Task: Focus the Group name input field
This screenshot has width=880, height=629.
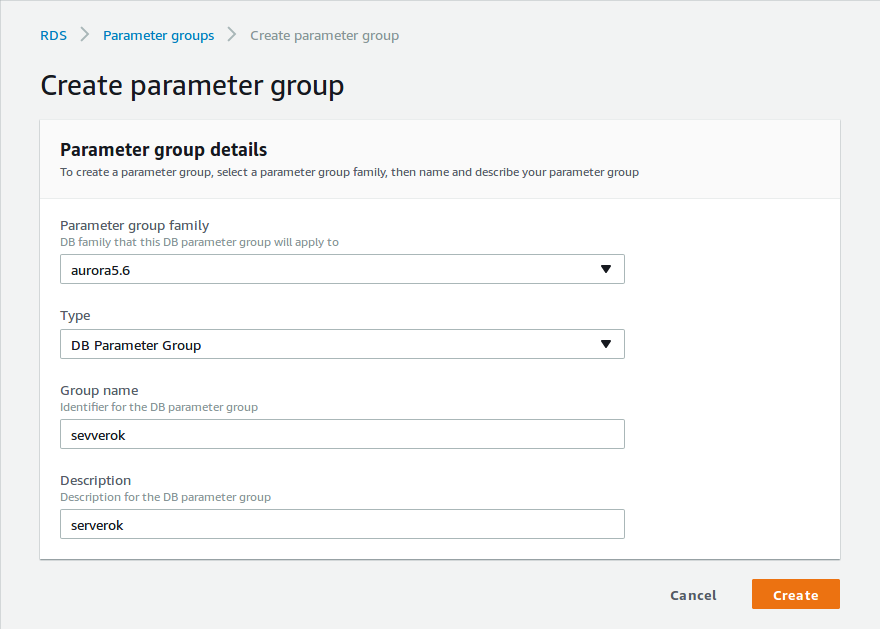Action: coord(342,434)
